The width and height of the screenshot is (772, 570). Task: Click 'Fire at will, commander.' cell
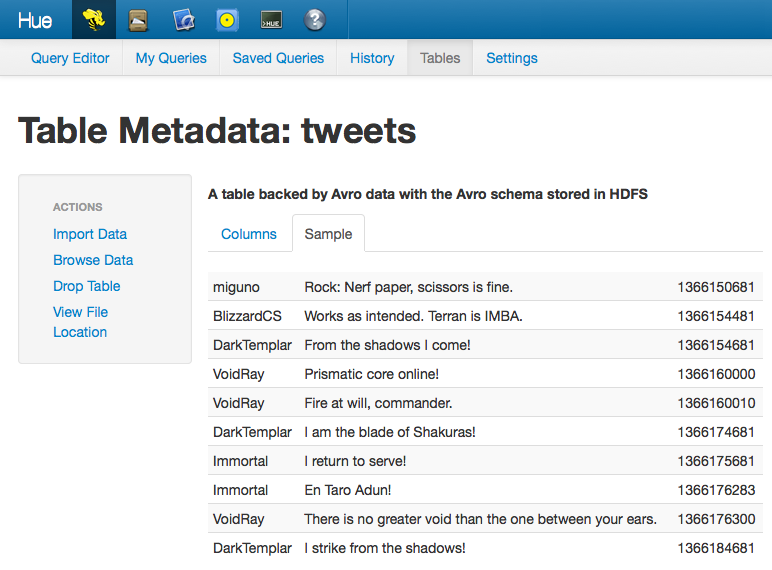click(378, 403)
